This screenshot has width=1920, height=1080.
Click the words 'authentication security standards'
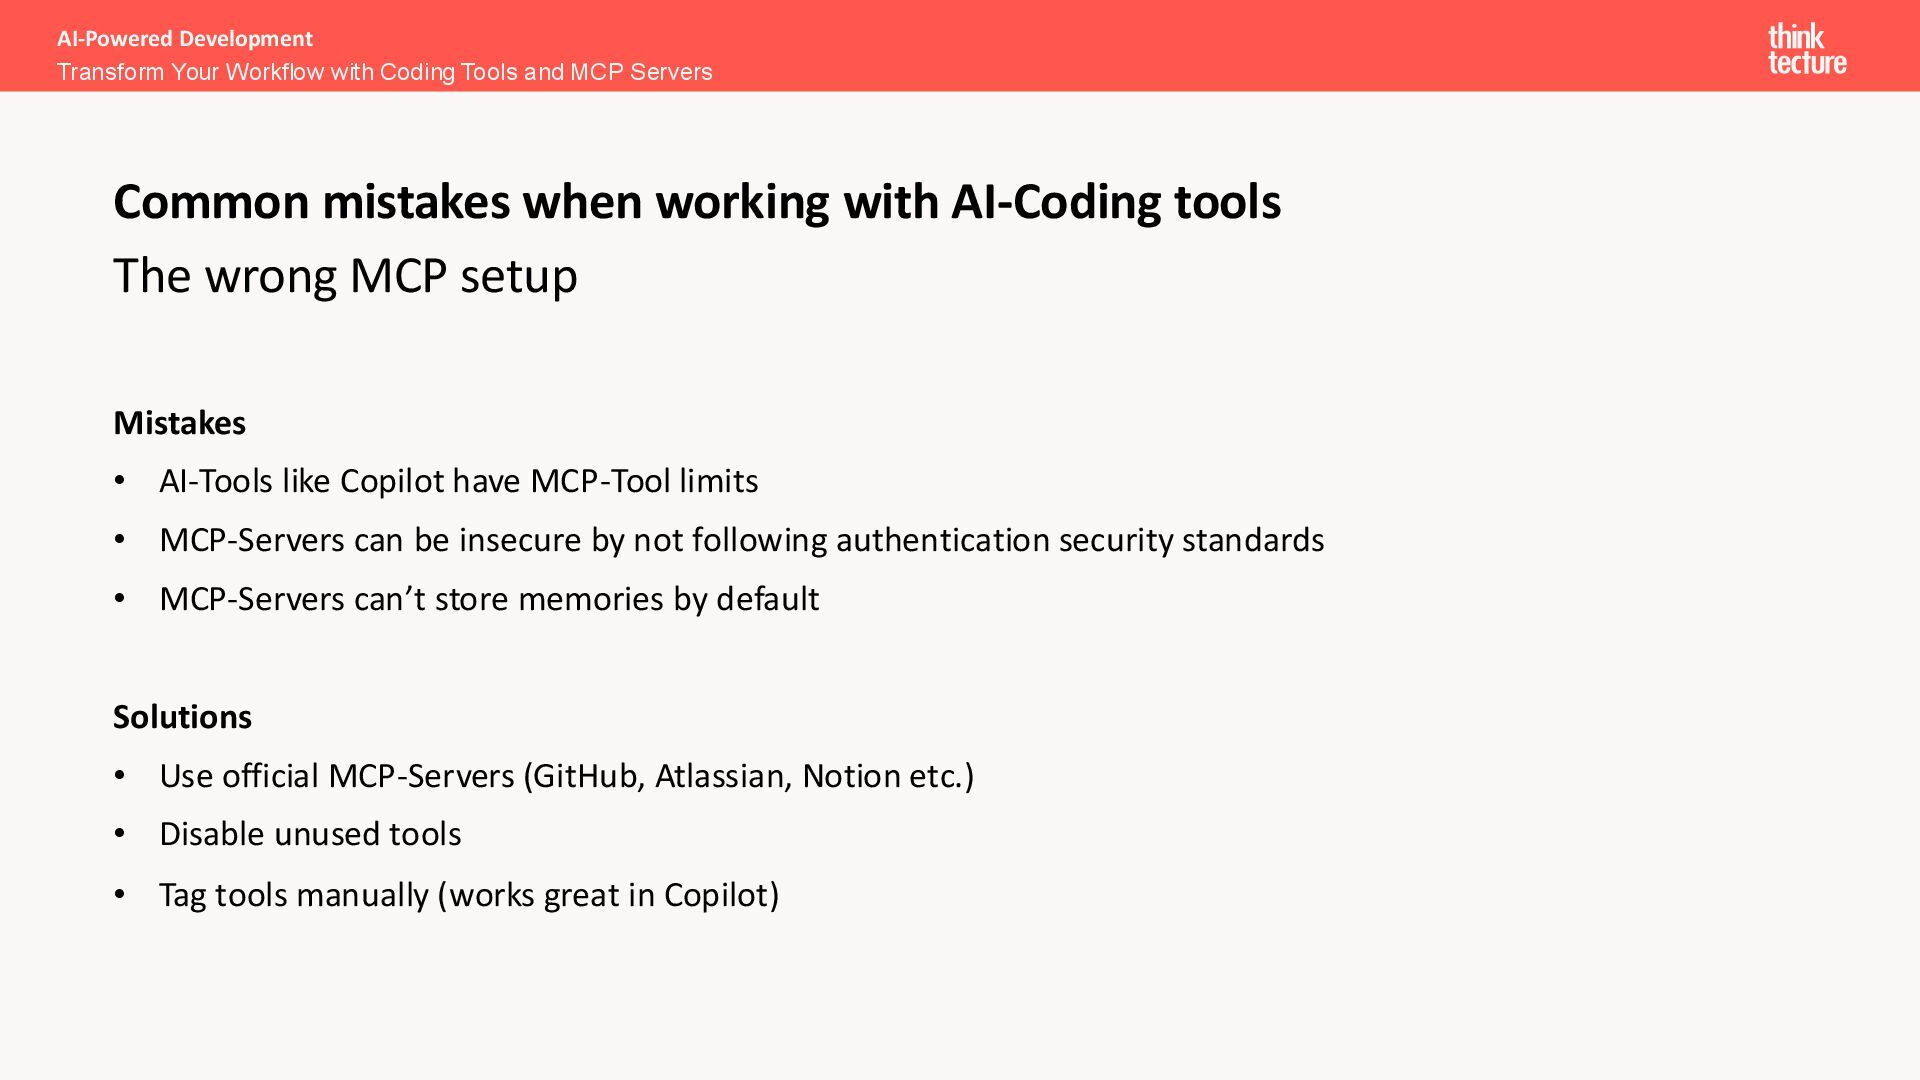pyautogui.click(x=1080, y=540)
